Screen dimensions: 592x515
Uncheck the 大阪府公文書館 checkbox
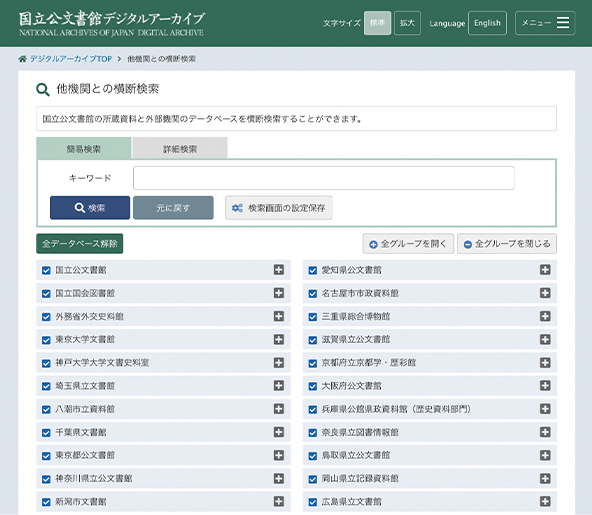[x=313, y=386]
